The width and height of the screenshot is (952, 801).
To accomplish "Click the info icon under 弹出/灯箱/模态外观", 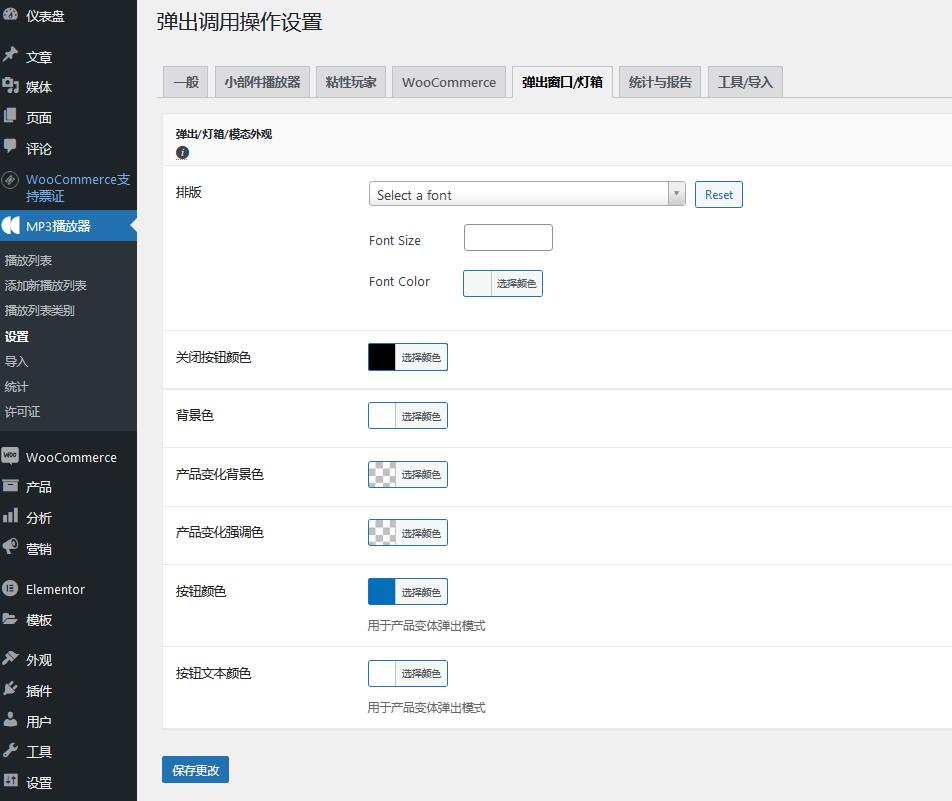I will point(182,153).
